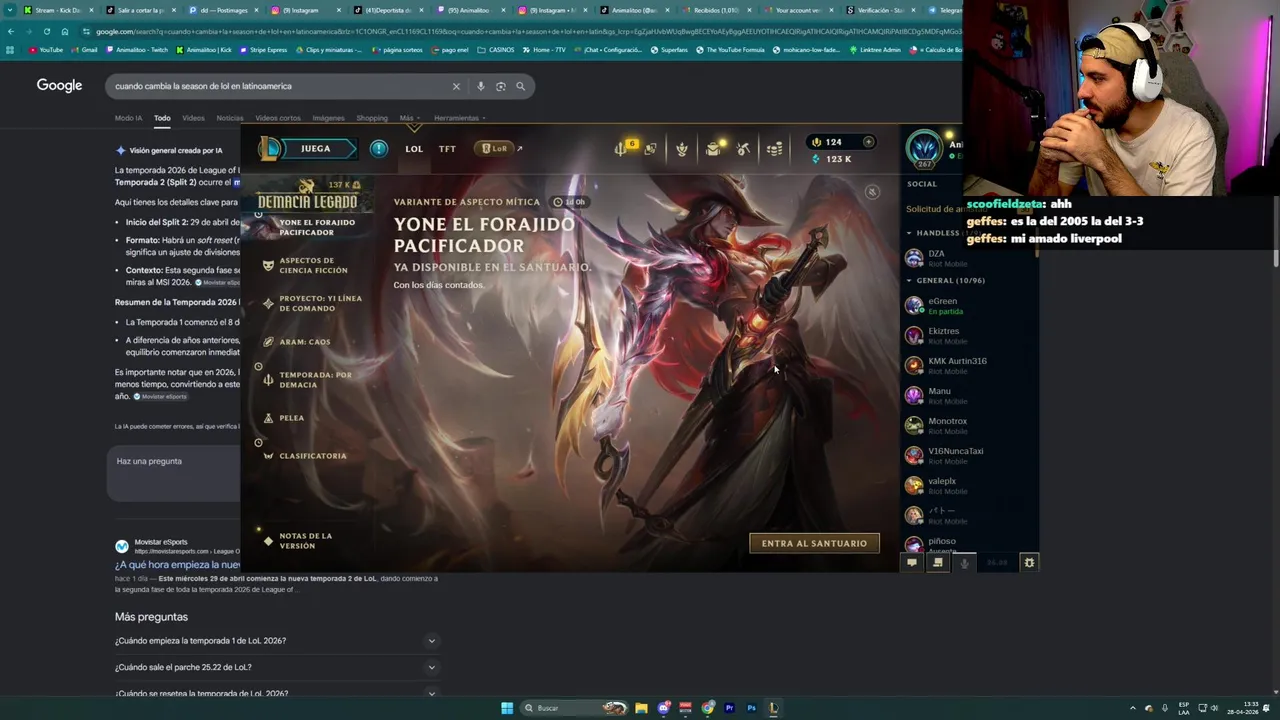1280x720 pixels.
Task: Collapse the HANDLESS friends group
Action: (x=909, y=233)
